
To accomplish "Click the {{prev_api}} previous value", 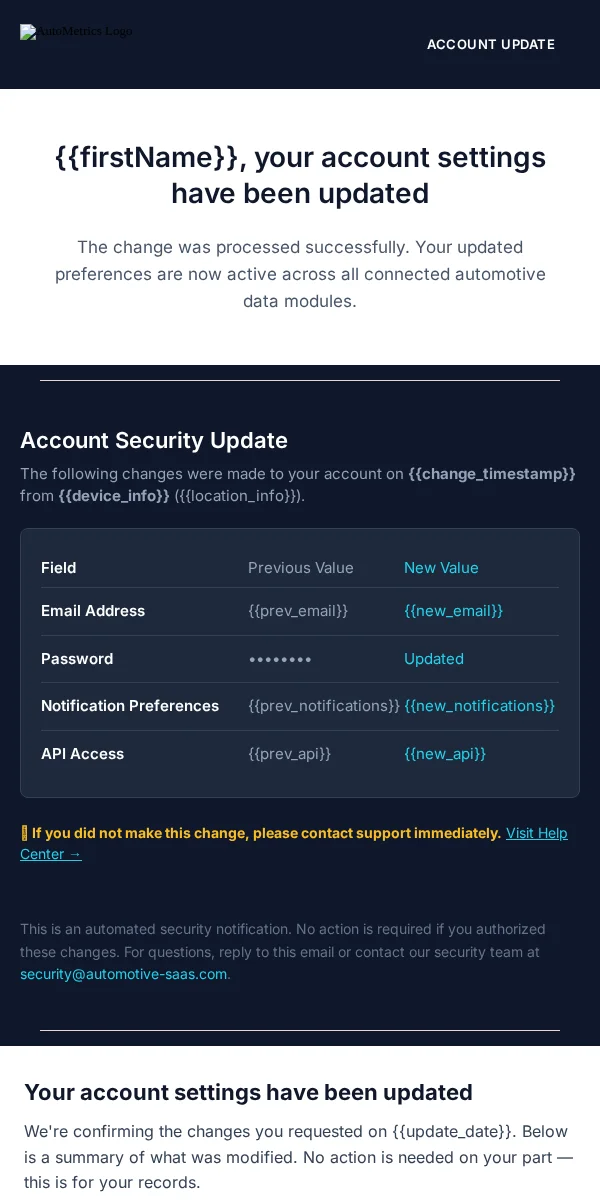I will (x=289, y=754).
